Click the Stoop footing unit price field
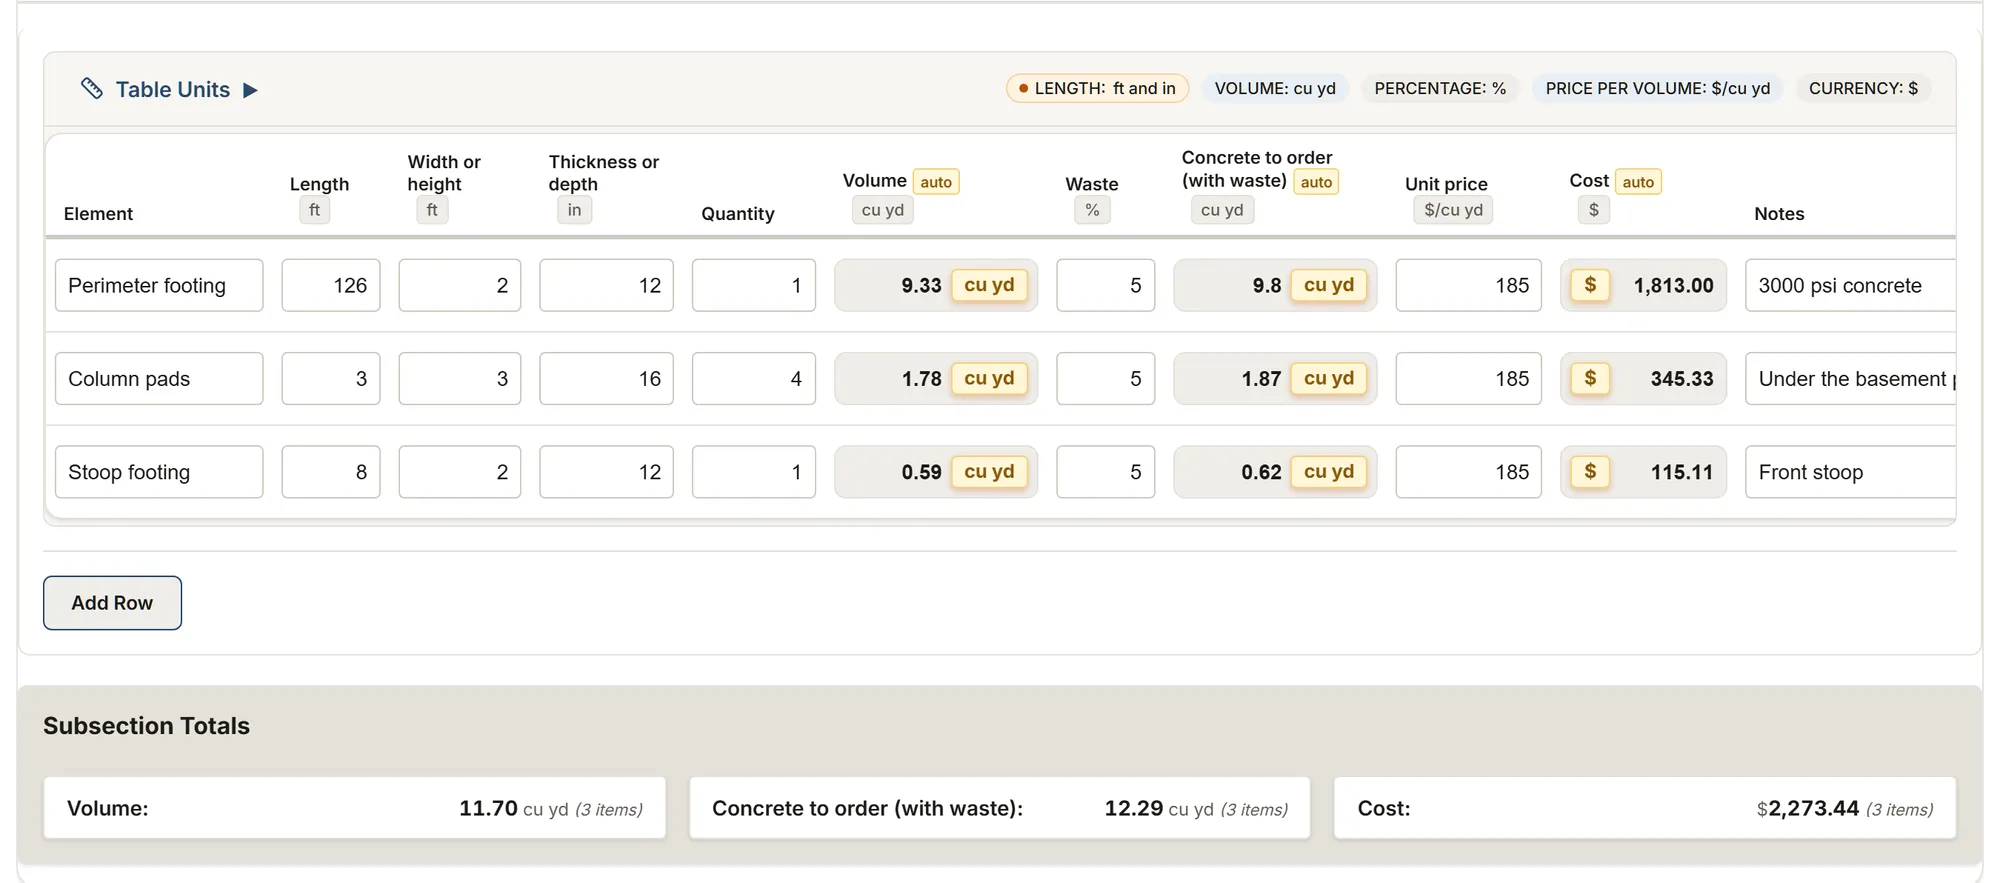 [1468, 471]
